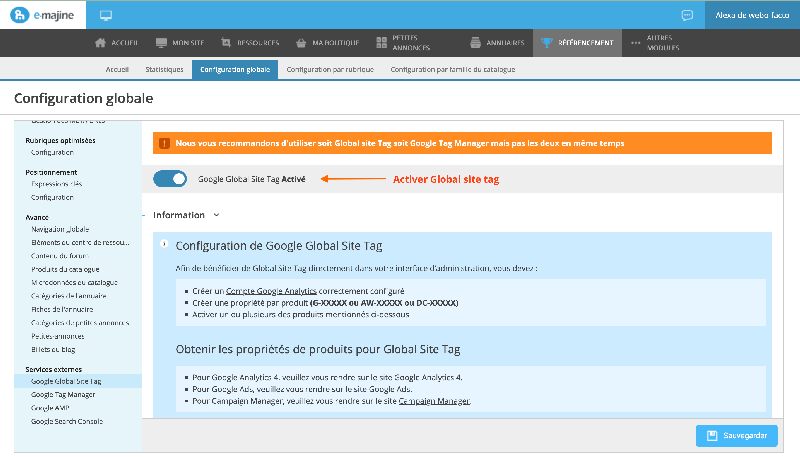This screenshot has width=800, height=457.
Task: Open Ressources menu
Action: pos(250,43)
